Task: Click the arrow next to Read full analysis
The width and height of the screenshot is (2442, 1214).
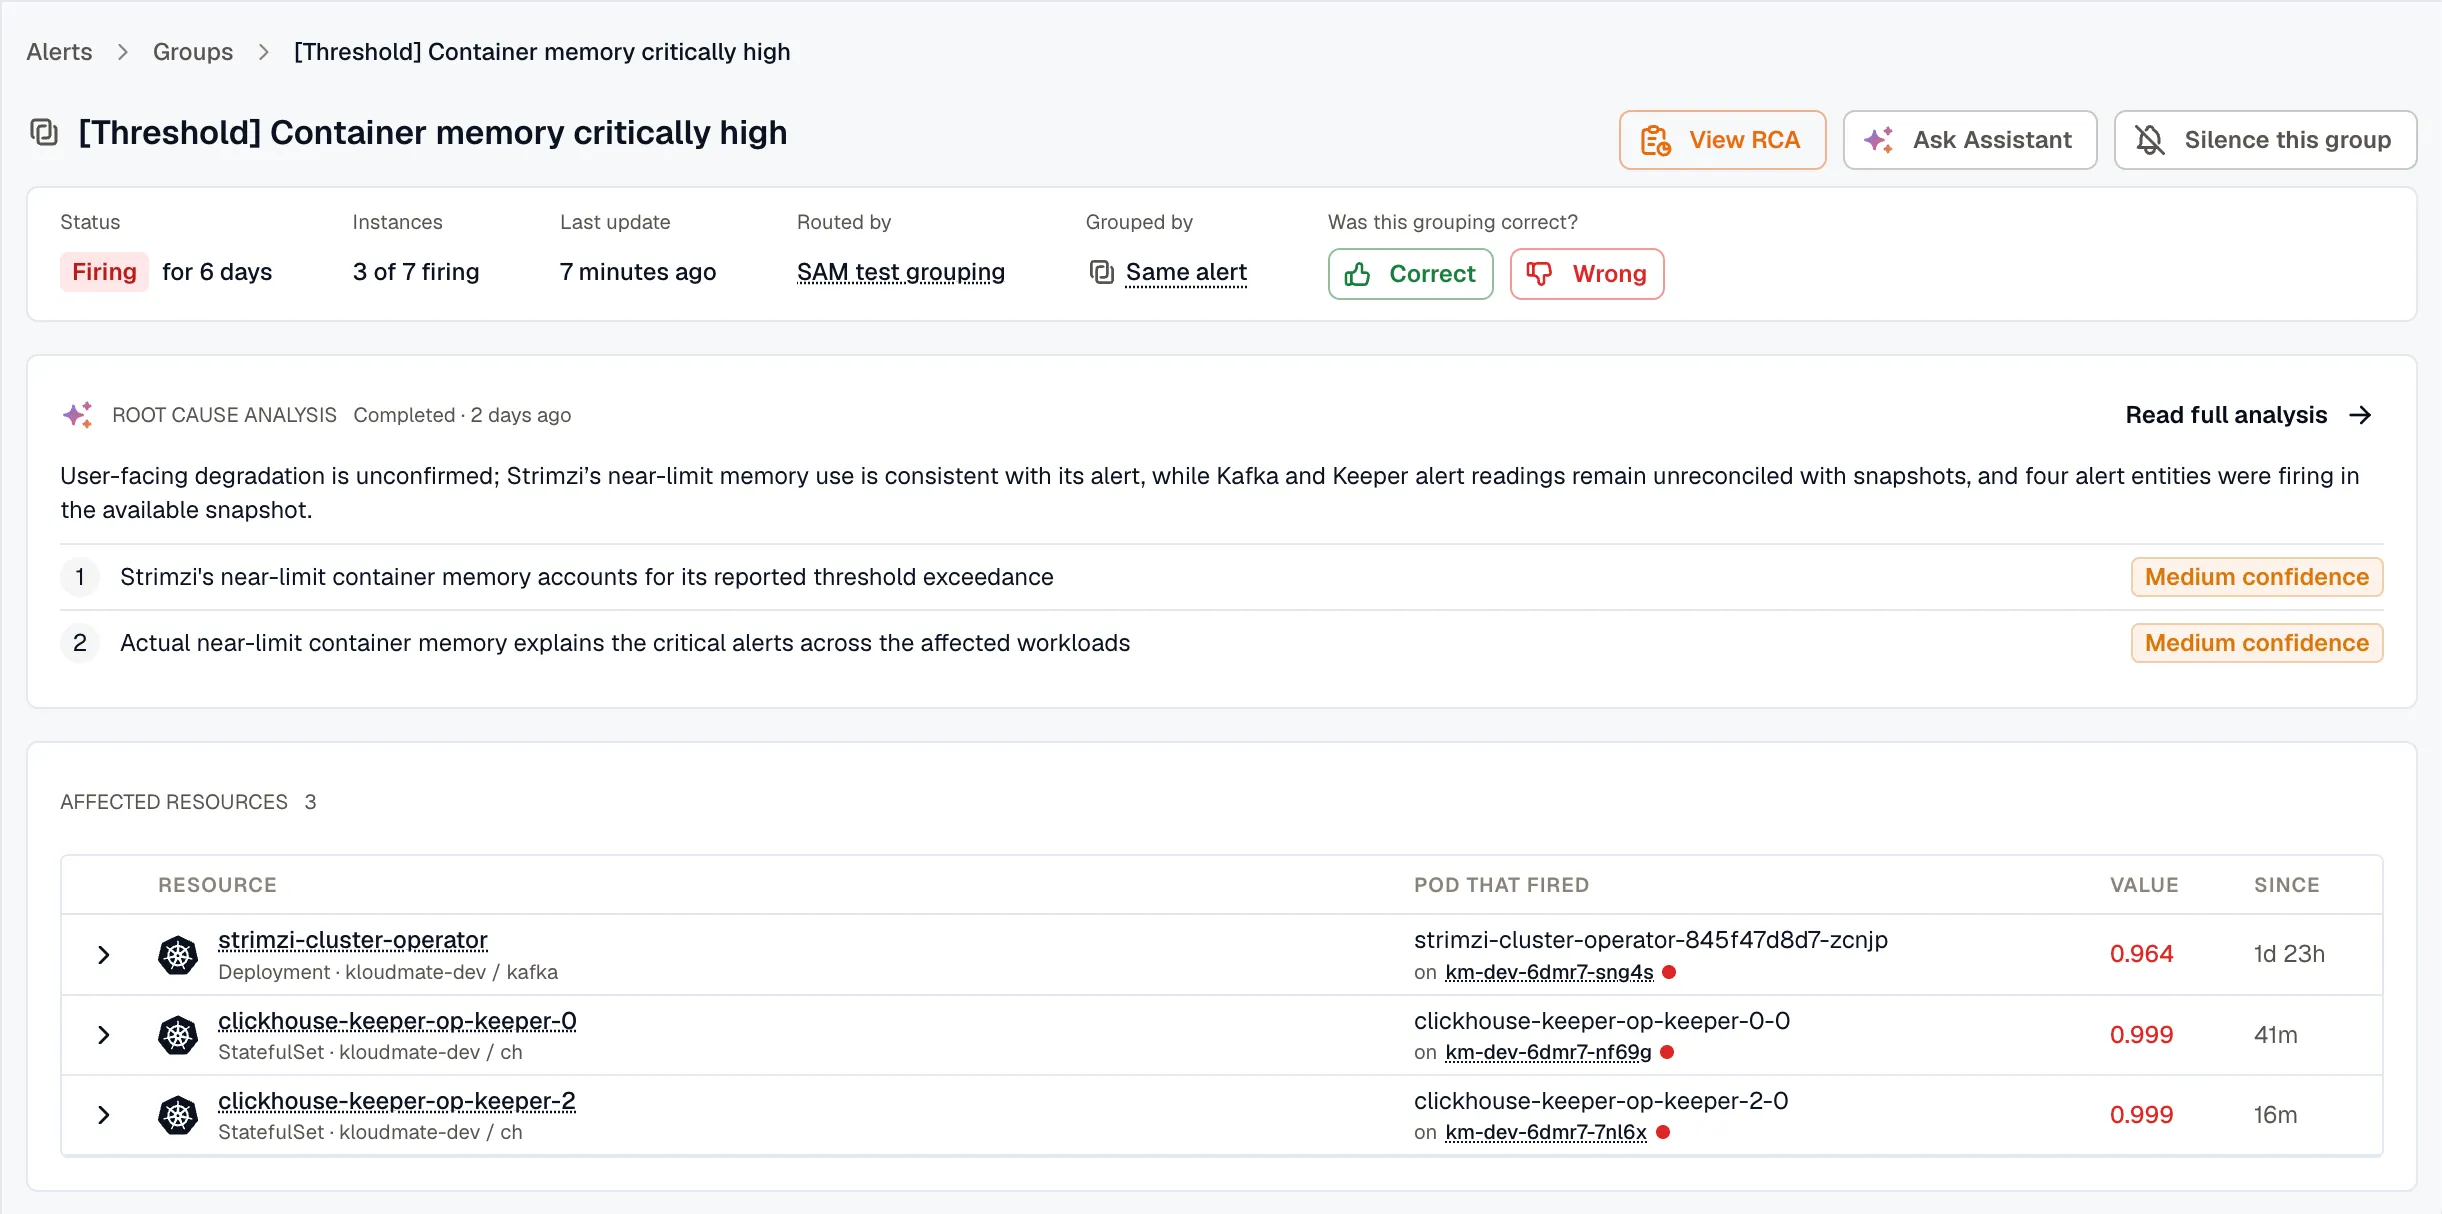Action: (2360, 415)
